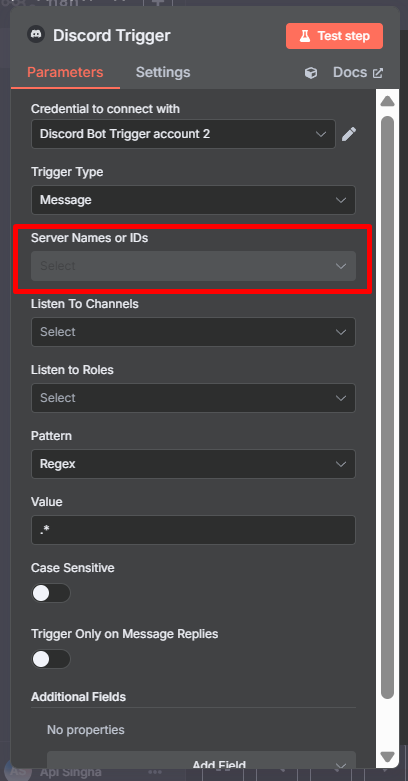Switch to the Settings tab
Image resolution: width=408 pixels, height=781 pixels.
coord(163,73)
